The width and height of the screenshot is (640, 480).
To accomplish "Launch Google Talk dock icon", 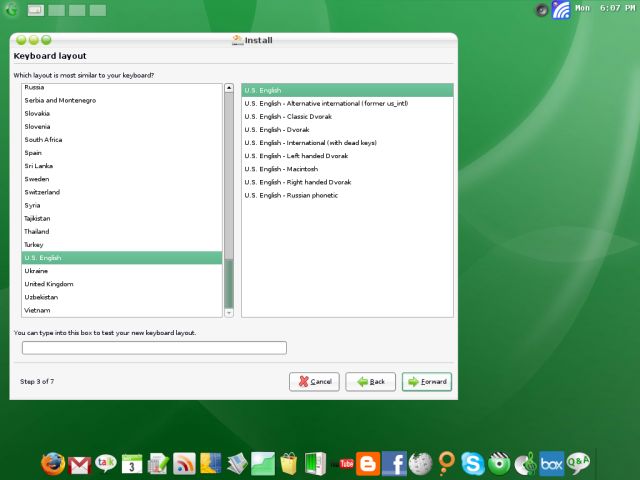I will [106, 463].
